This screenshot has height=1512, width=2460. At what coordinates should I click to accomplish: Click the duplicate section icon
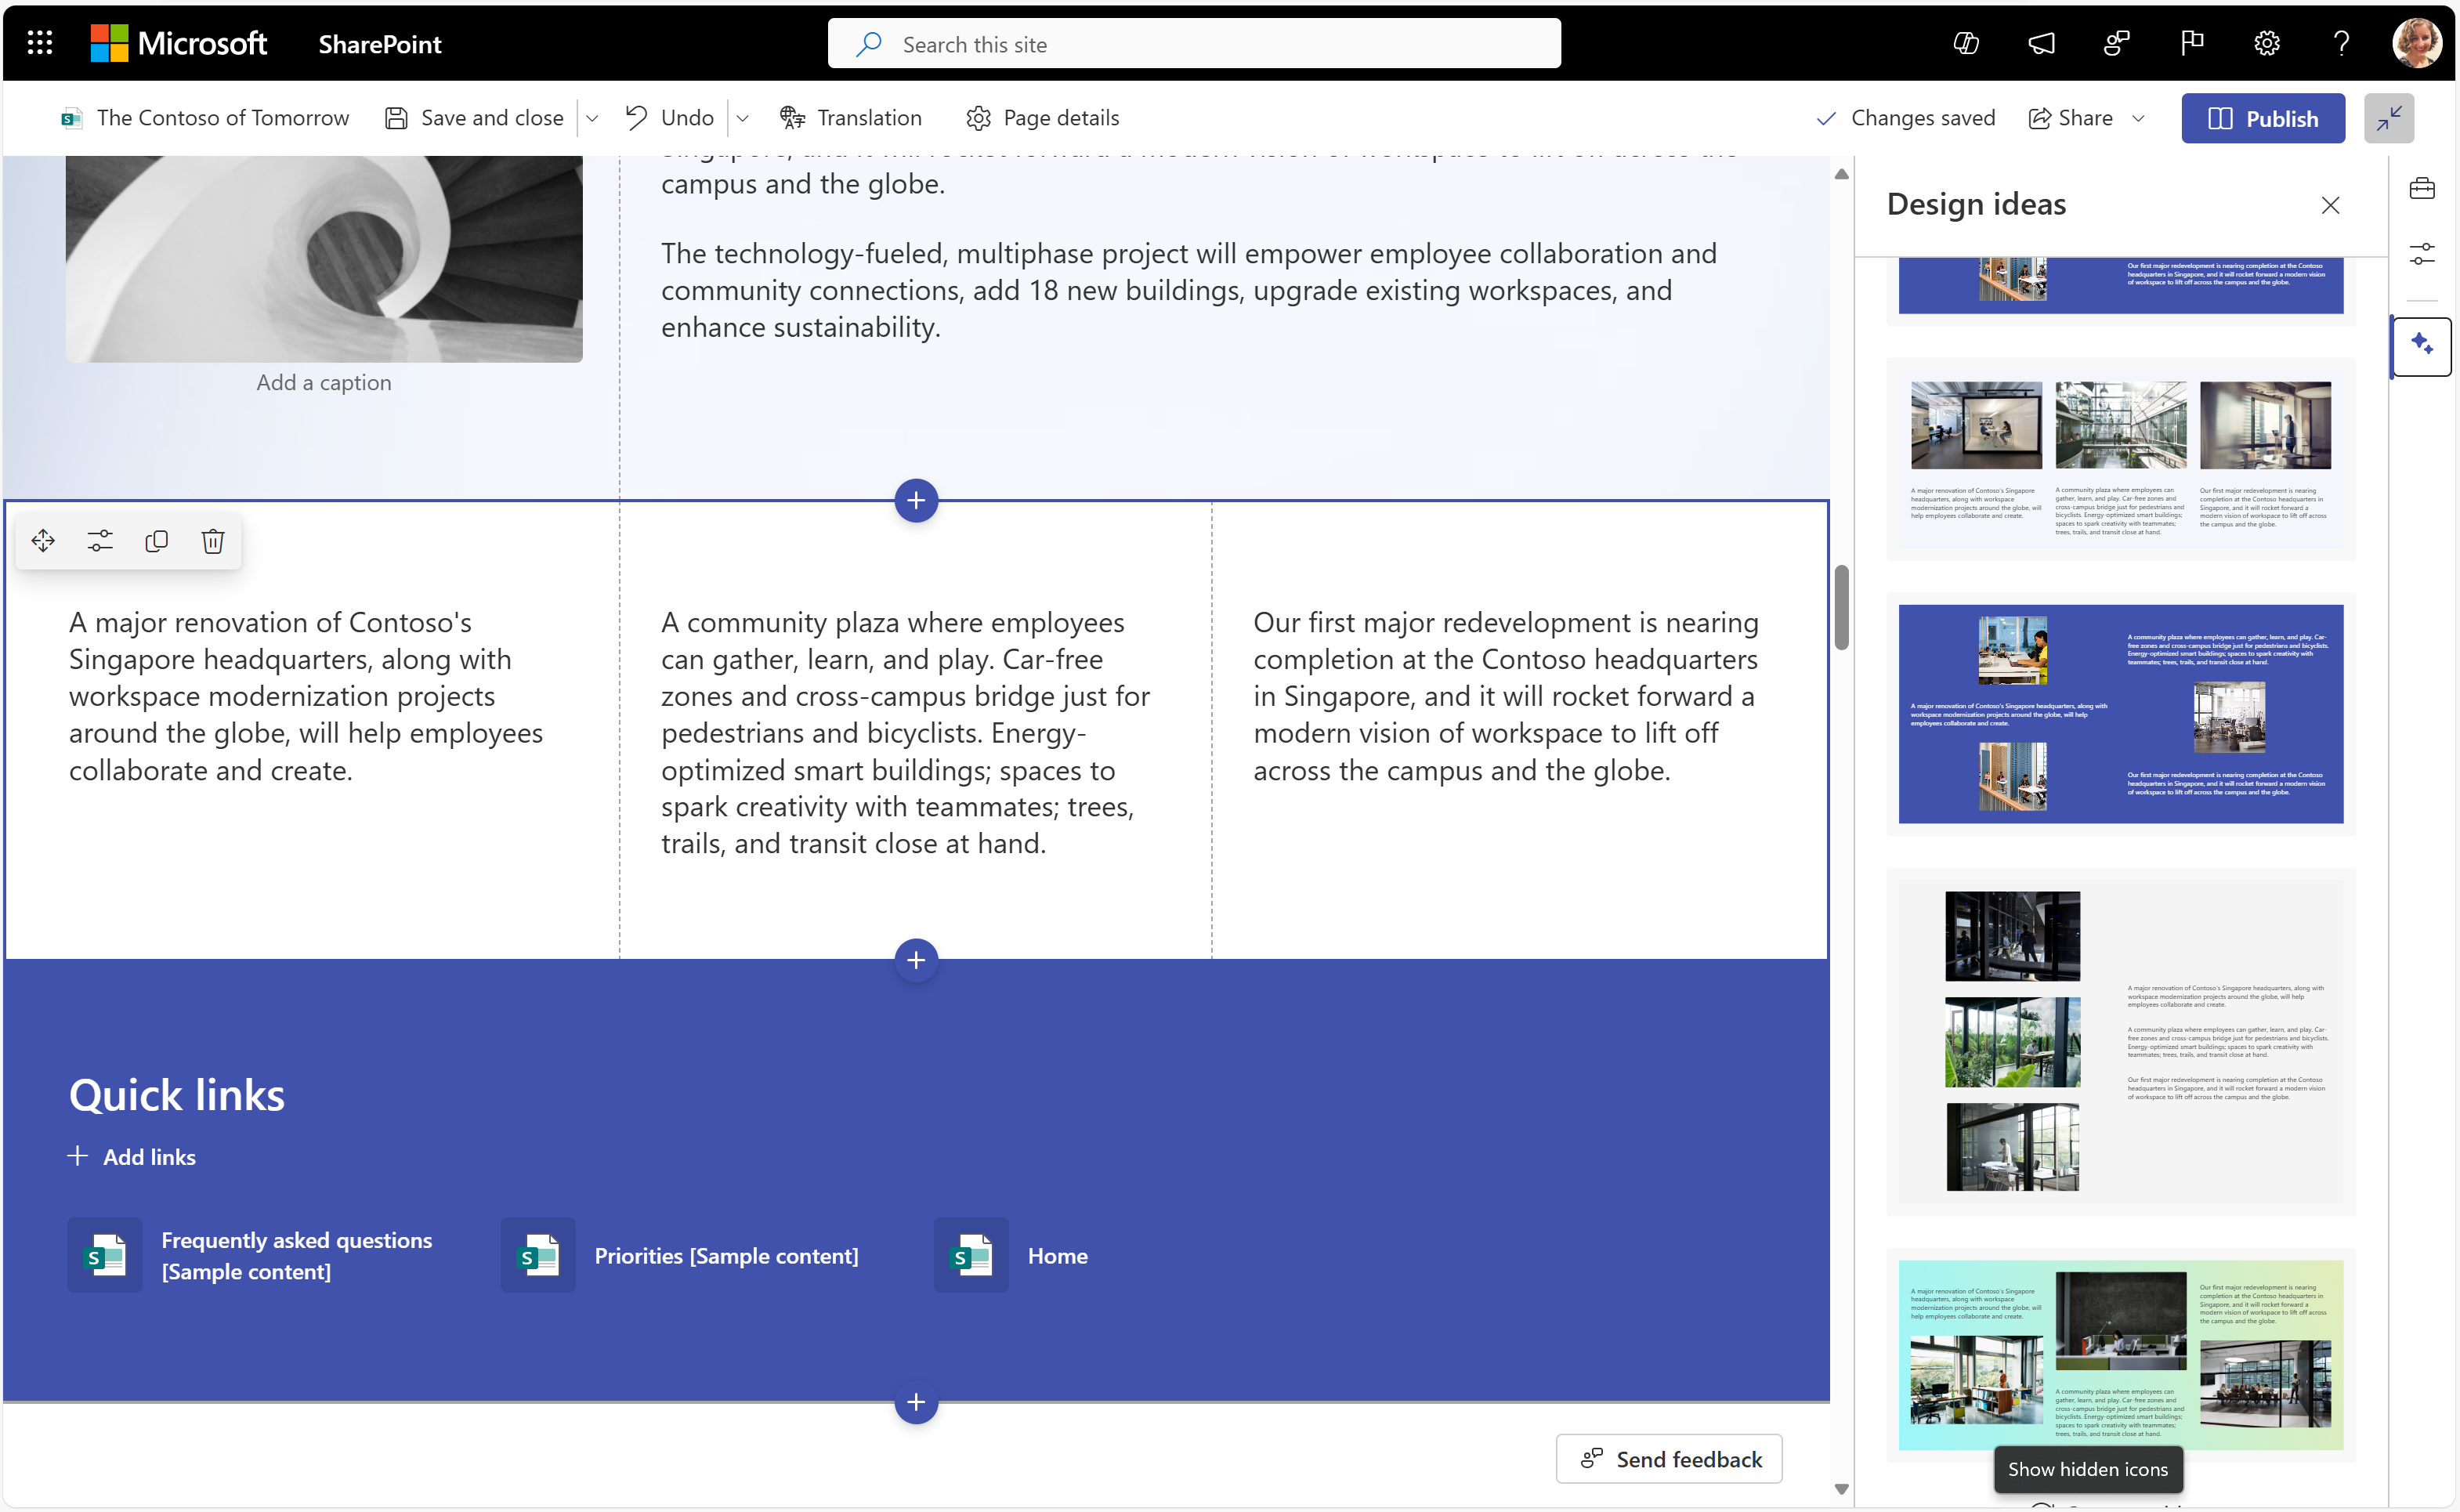tap(157, 541)
